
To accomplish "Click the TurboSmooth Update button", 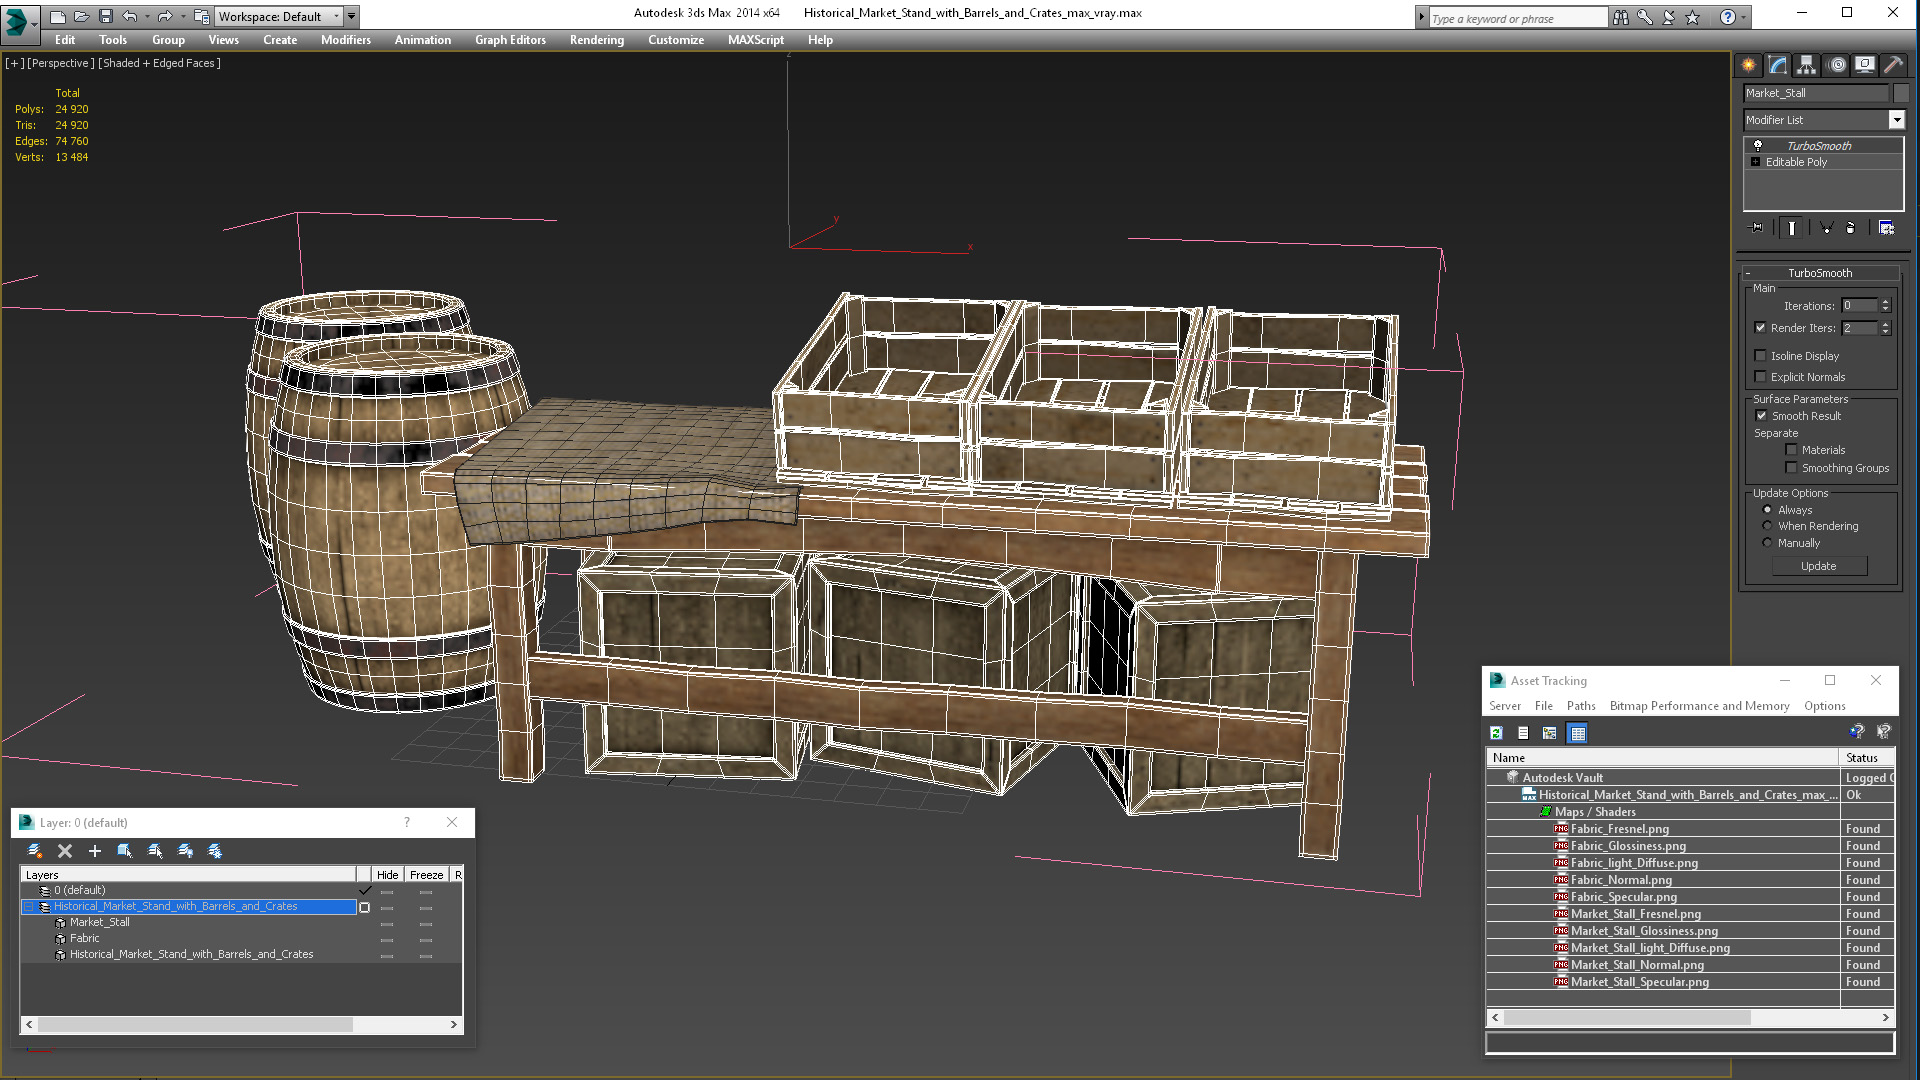I will 1819,566.
